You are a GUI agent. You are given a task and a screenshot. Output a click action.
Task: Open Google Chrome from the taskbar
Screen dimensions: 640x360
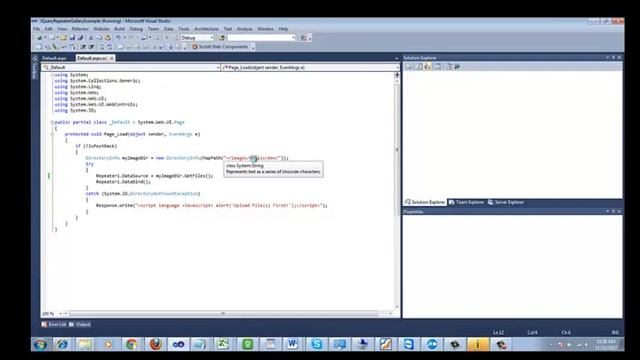tap(131, 344)
